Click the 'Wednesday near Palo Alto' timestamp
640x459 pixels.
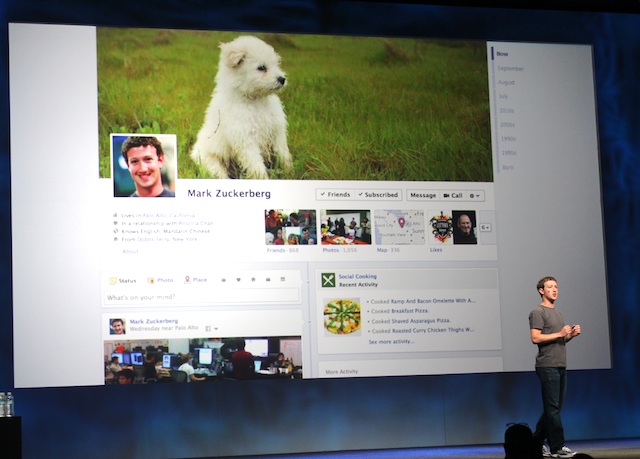[x=164, y=328]
